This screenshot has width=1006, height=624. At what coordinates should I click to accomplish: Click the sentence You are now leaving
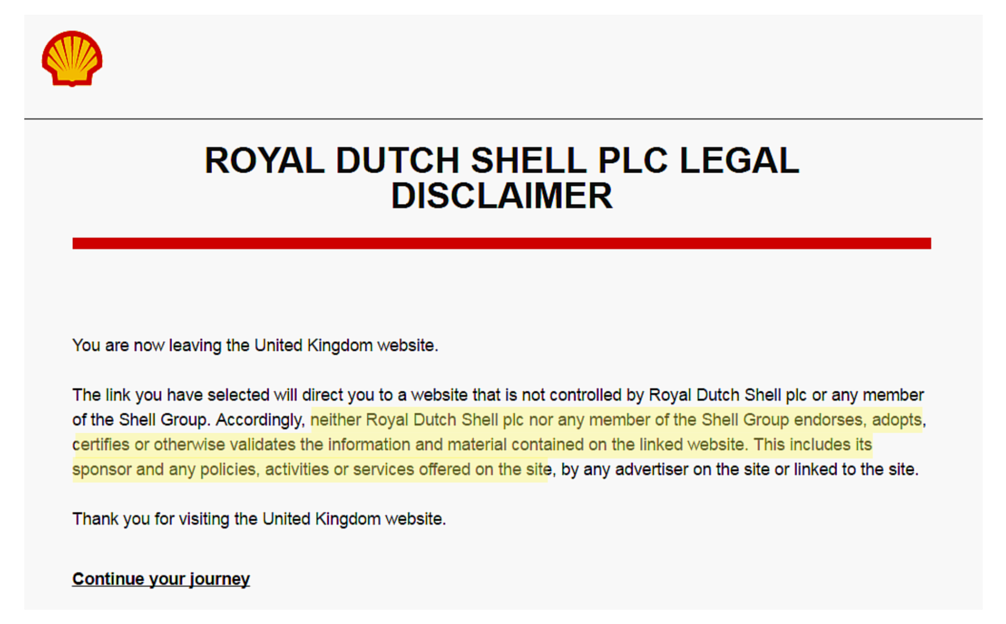click(255, 346)
